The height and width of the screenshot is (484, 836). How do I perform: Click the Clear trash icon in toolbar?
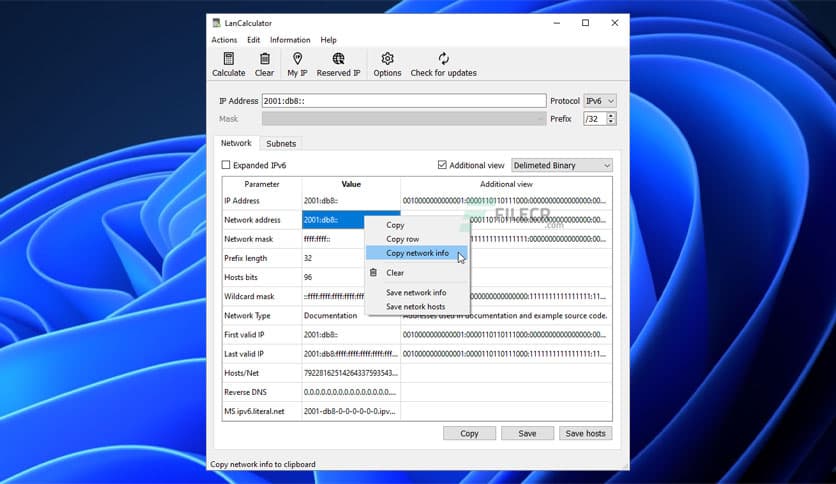click(x=264, y=59)
